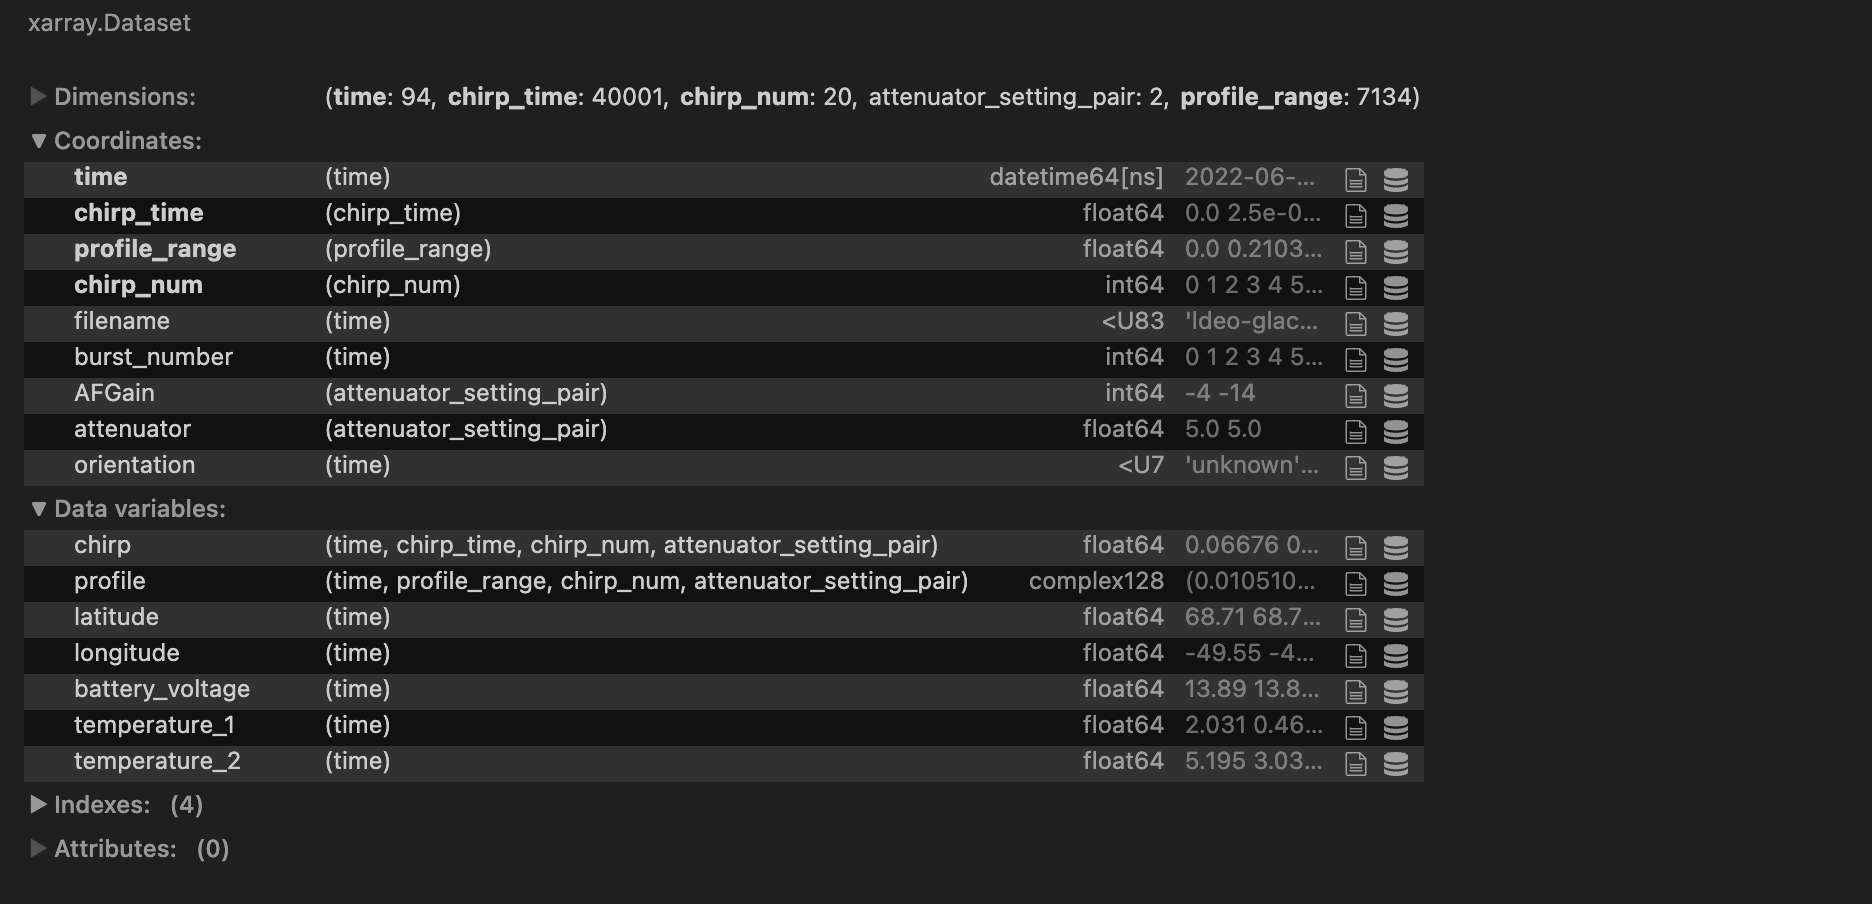Show data repr for chirp_time coordinate
1872x904 pixels.
pyautogui.click(x=1394, y=214)
